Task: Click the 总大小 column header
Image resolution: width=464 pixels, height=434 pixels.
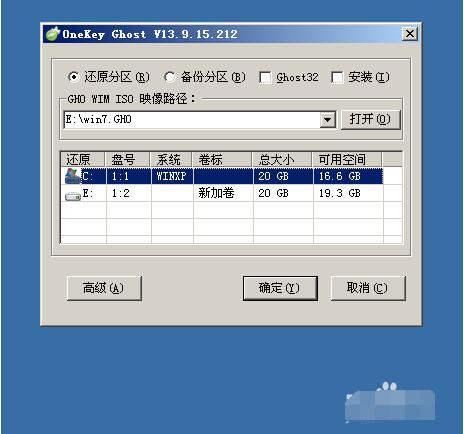Action: click(x=282, y=159)
